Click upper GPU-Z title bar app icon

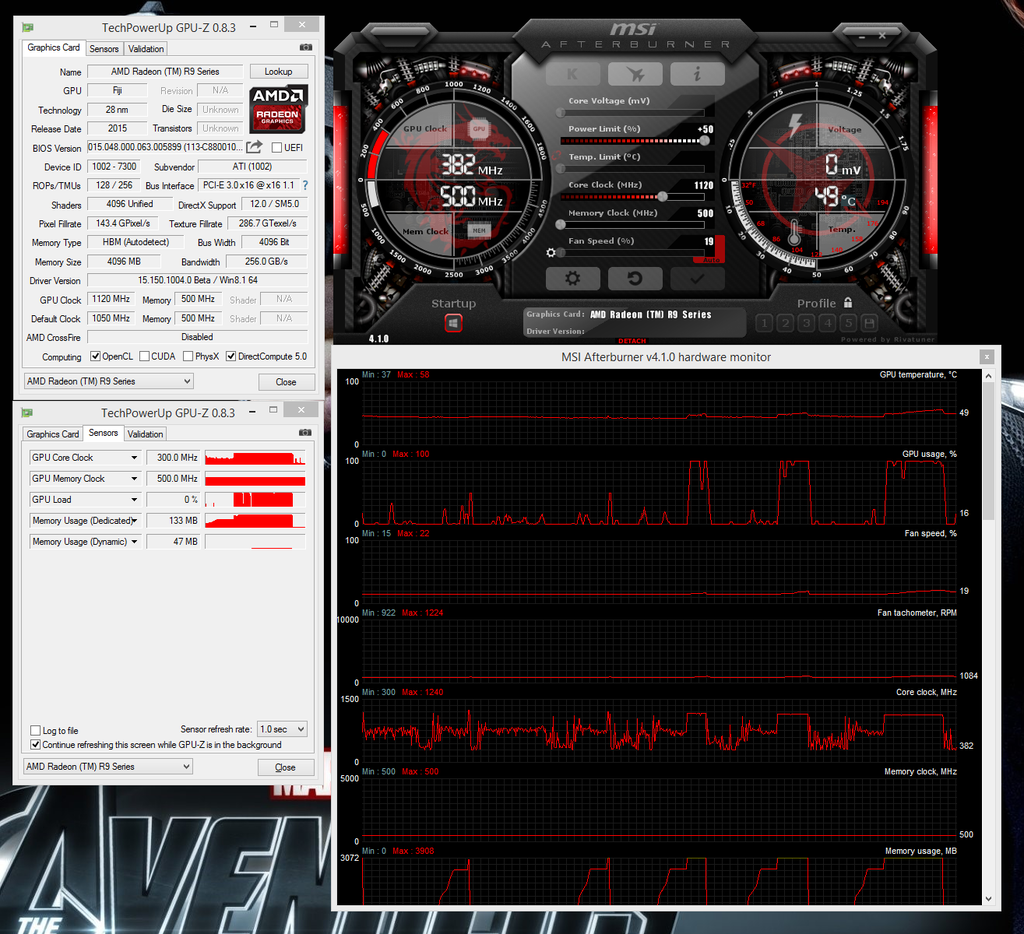[x=27, y=27]
